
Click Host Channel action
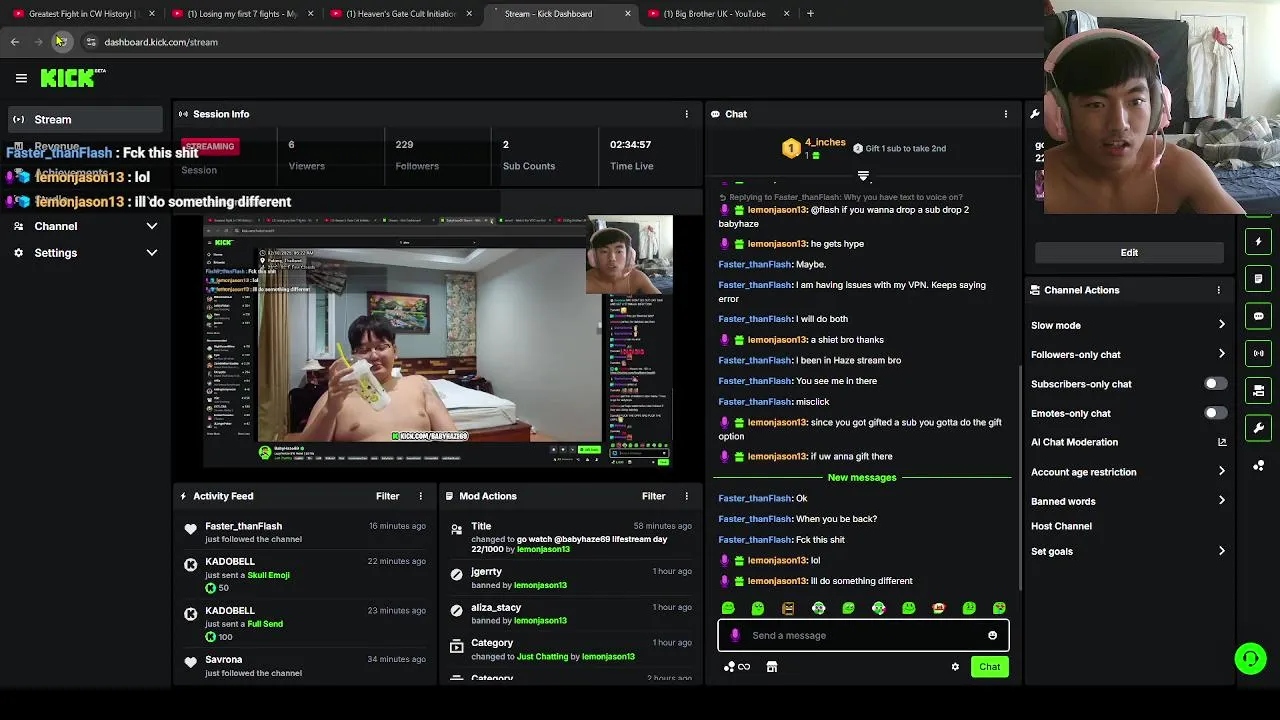coord(1061,526)
